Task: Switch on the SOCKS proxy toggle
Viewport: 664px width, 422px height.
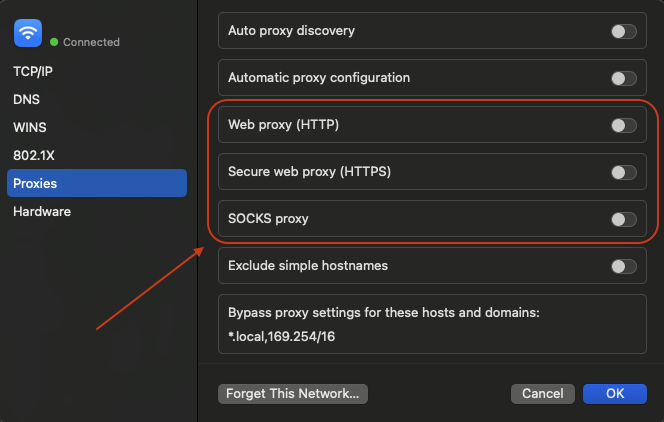Action: [x=623, y=219]
